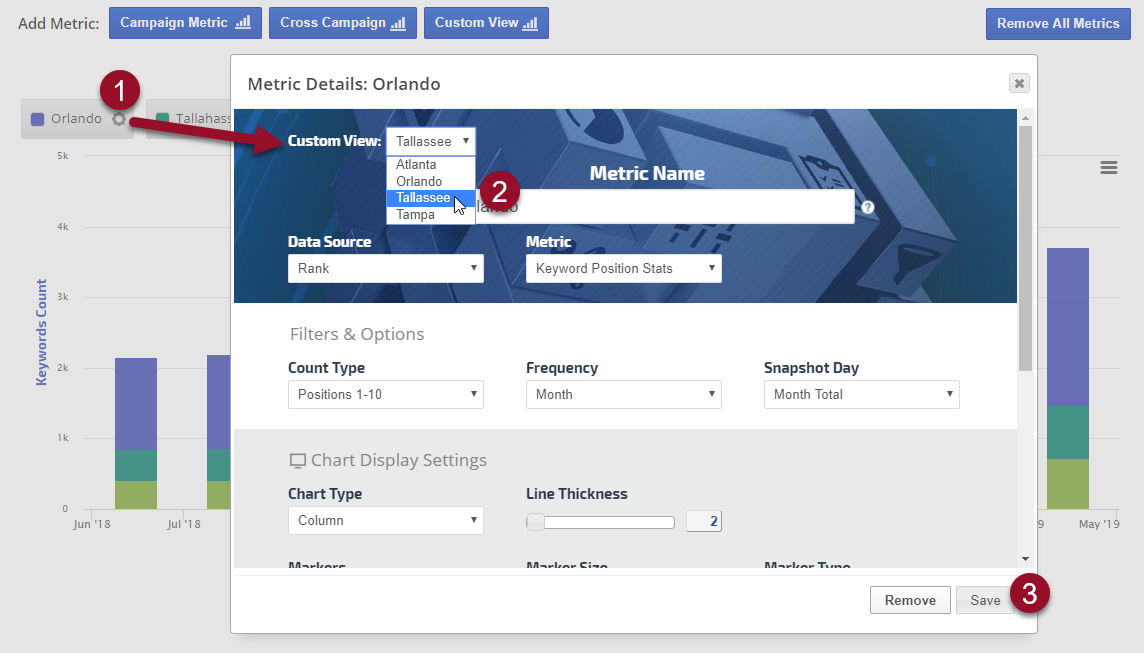
Task: Click the help icon beside Metric Name field
Action: (867, 207)
